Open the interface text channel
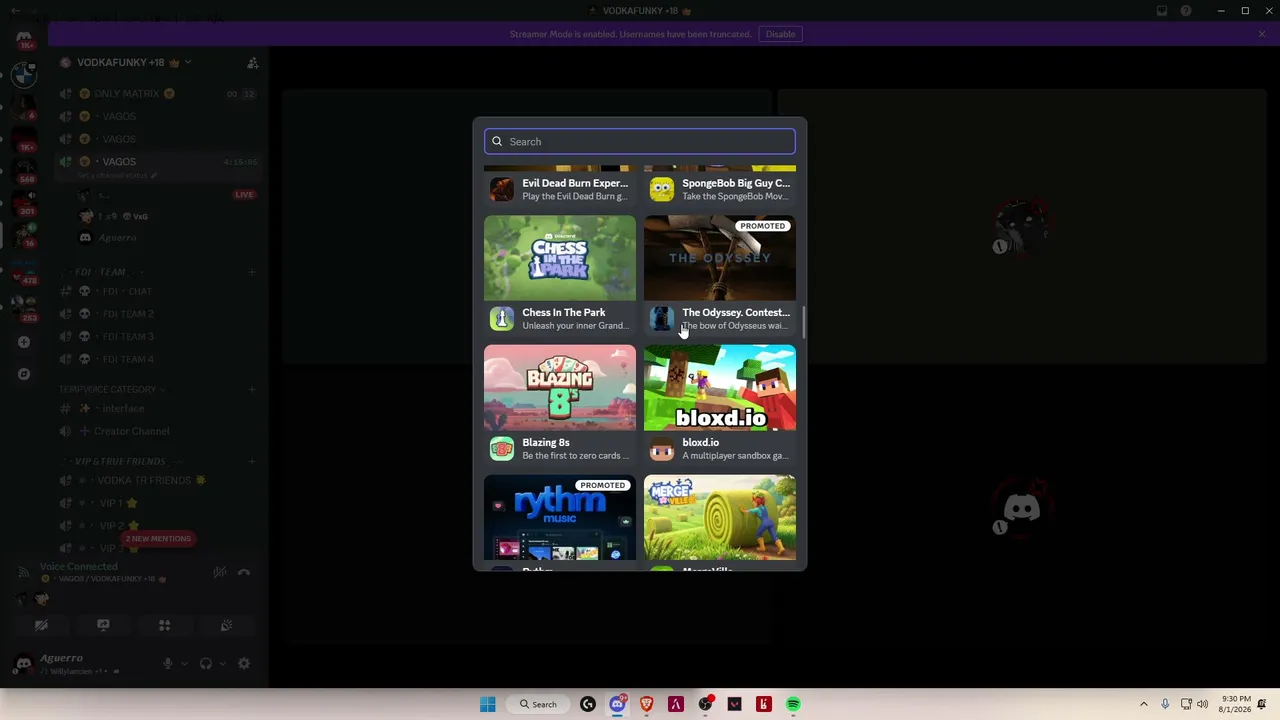The width and height of the screenshot is (1280, 720). (x=159, y=409)
